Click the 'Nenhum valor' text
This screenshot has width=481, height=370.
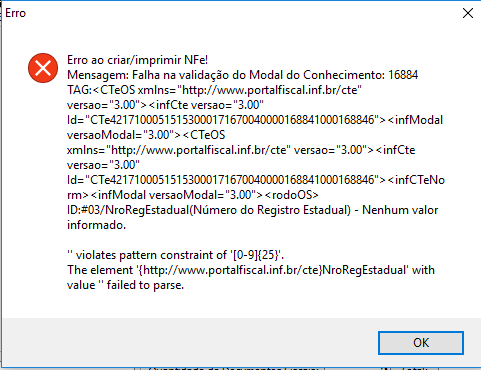coord(400,210)
